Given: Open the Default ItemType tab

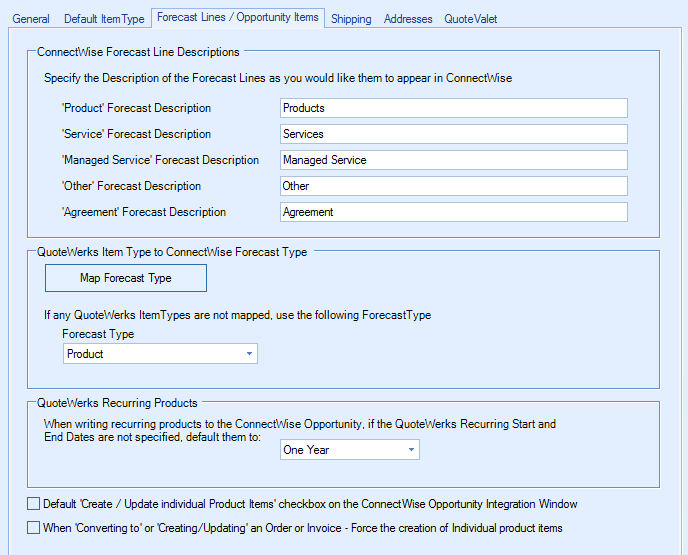Looking at the screenshot, I should [x=104, y=19].
